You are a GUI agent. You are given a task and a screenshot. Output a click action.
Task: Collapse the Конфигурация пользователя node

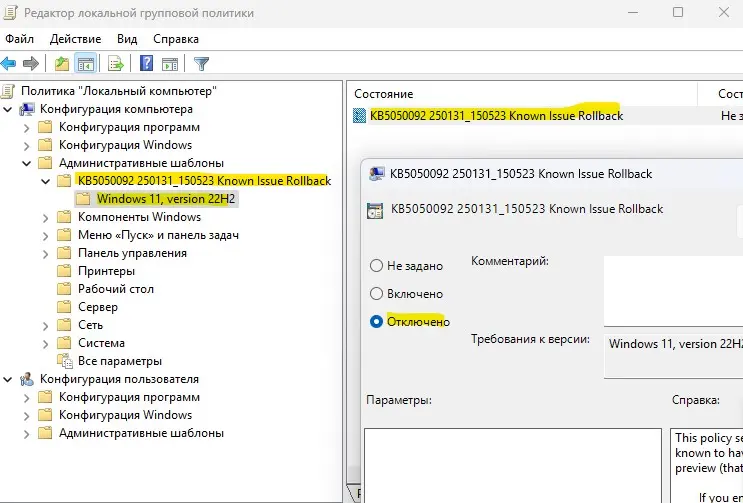point(8,379)
